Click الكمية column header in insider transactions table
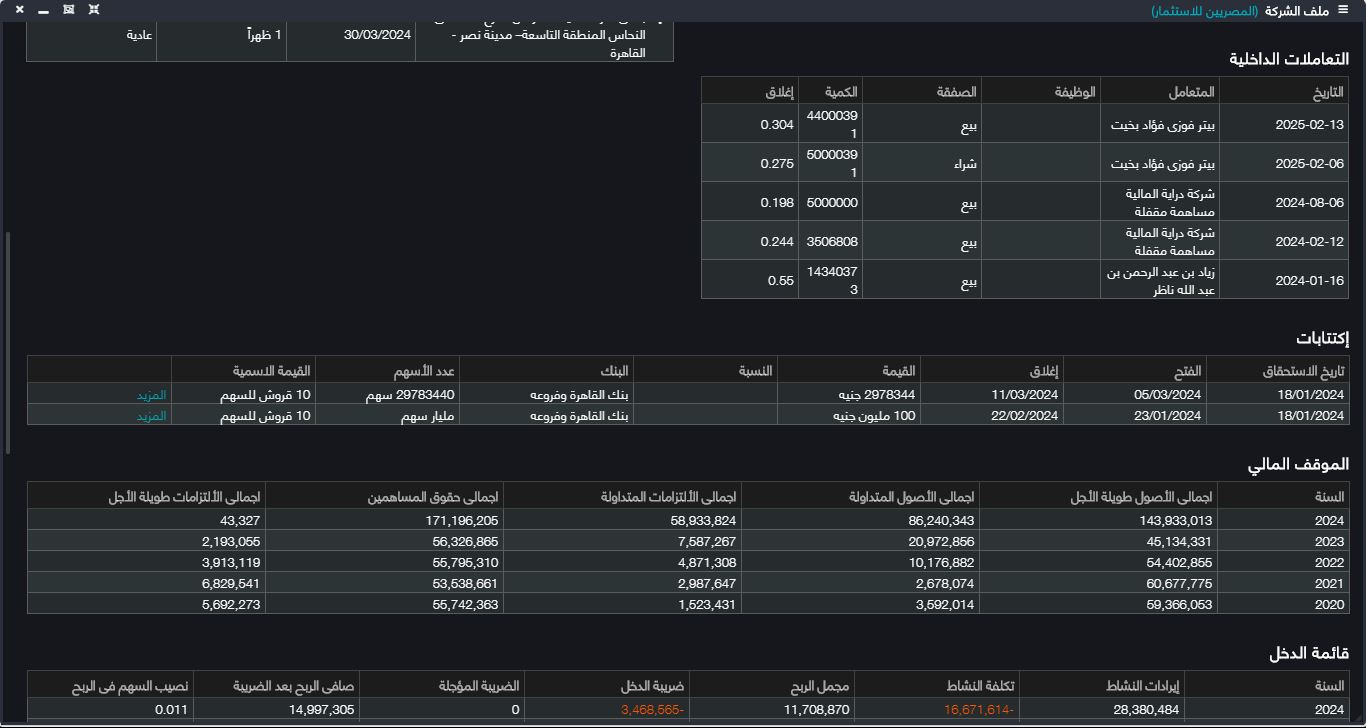 [x=841, y=92]
